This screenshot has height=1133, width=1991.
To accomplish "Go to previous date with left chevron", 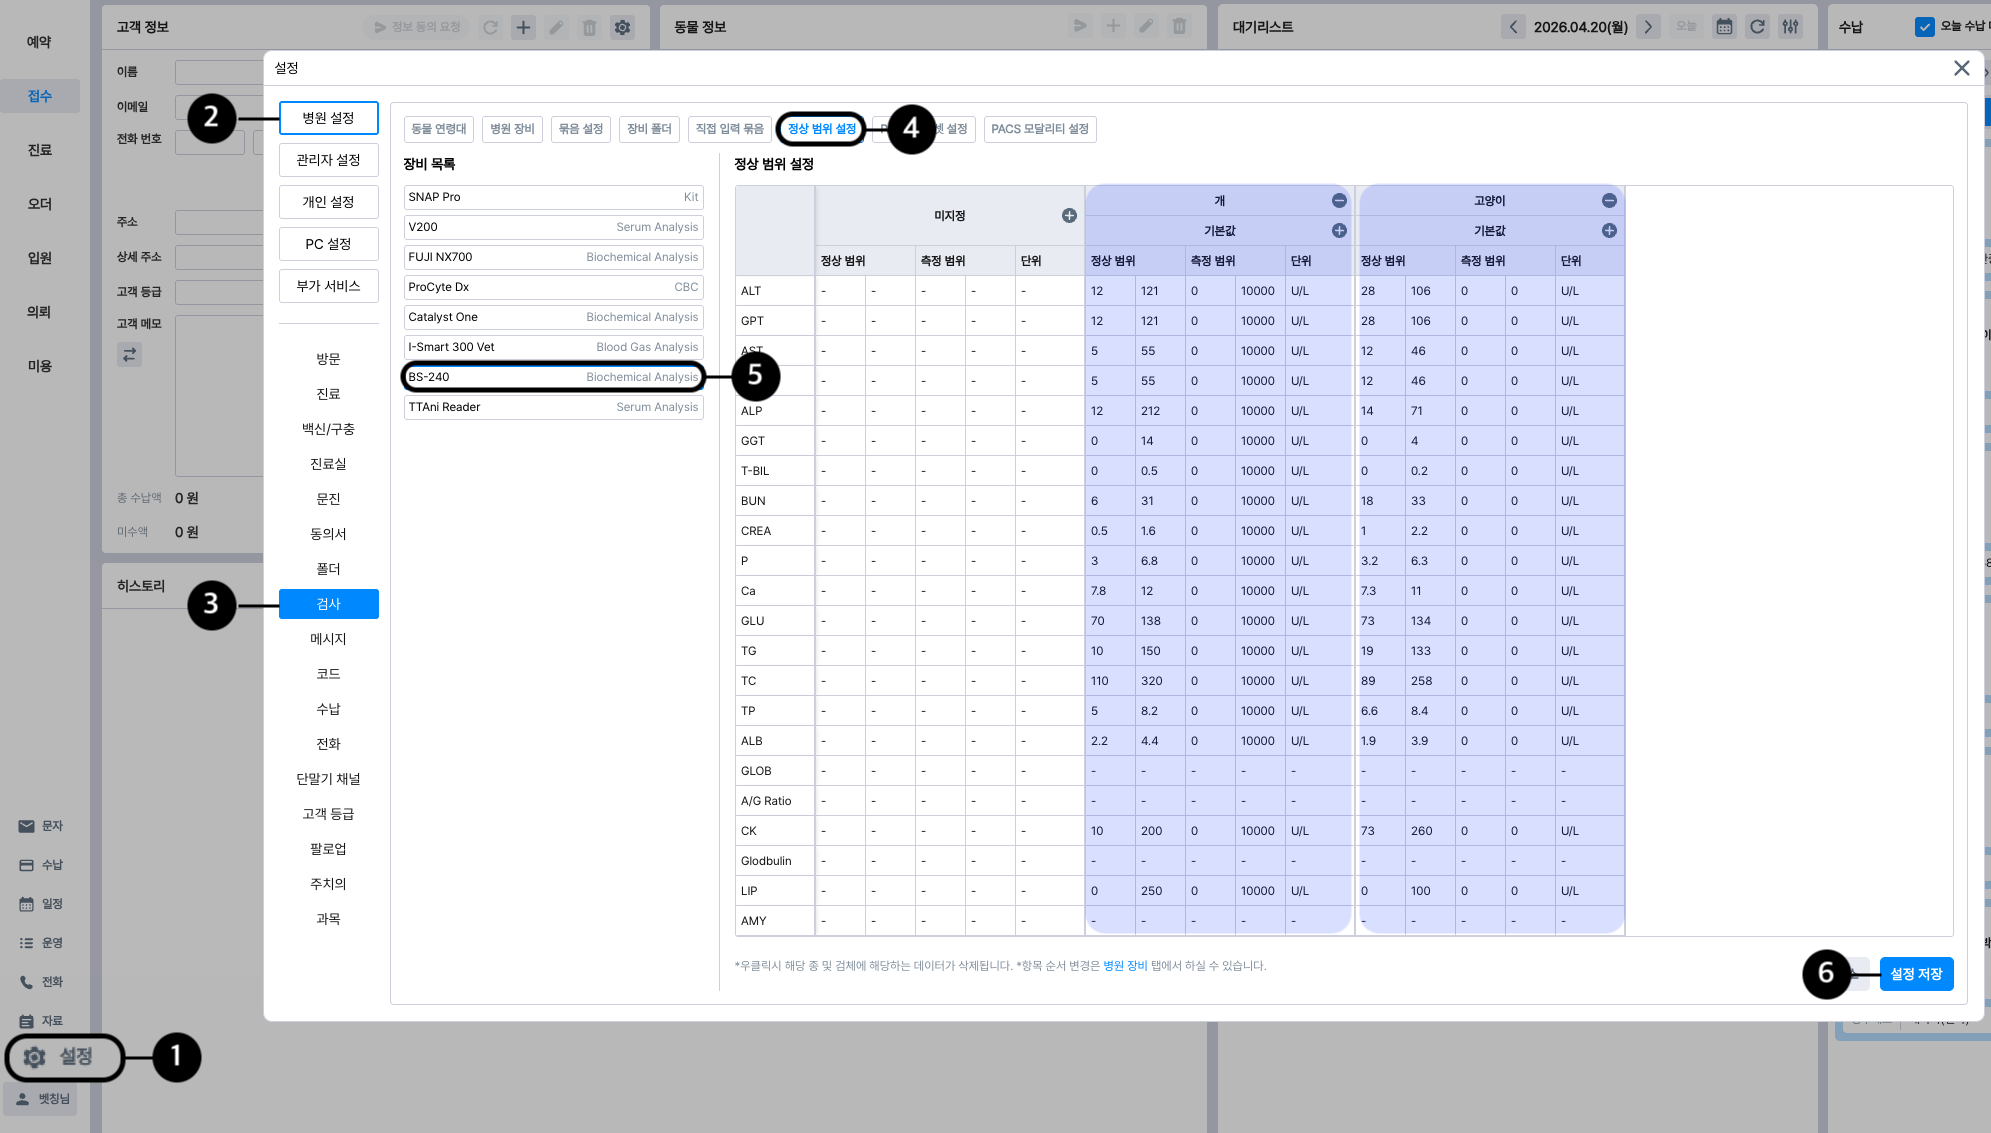I will pos(1513,27).
